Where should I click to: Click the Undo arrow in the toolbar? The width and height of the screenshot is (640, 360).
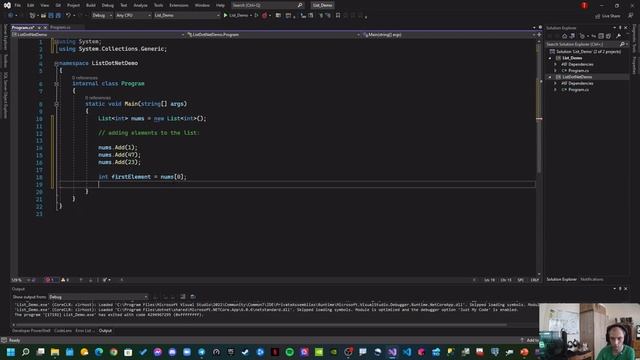[x=68, y=16]
